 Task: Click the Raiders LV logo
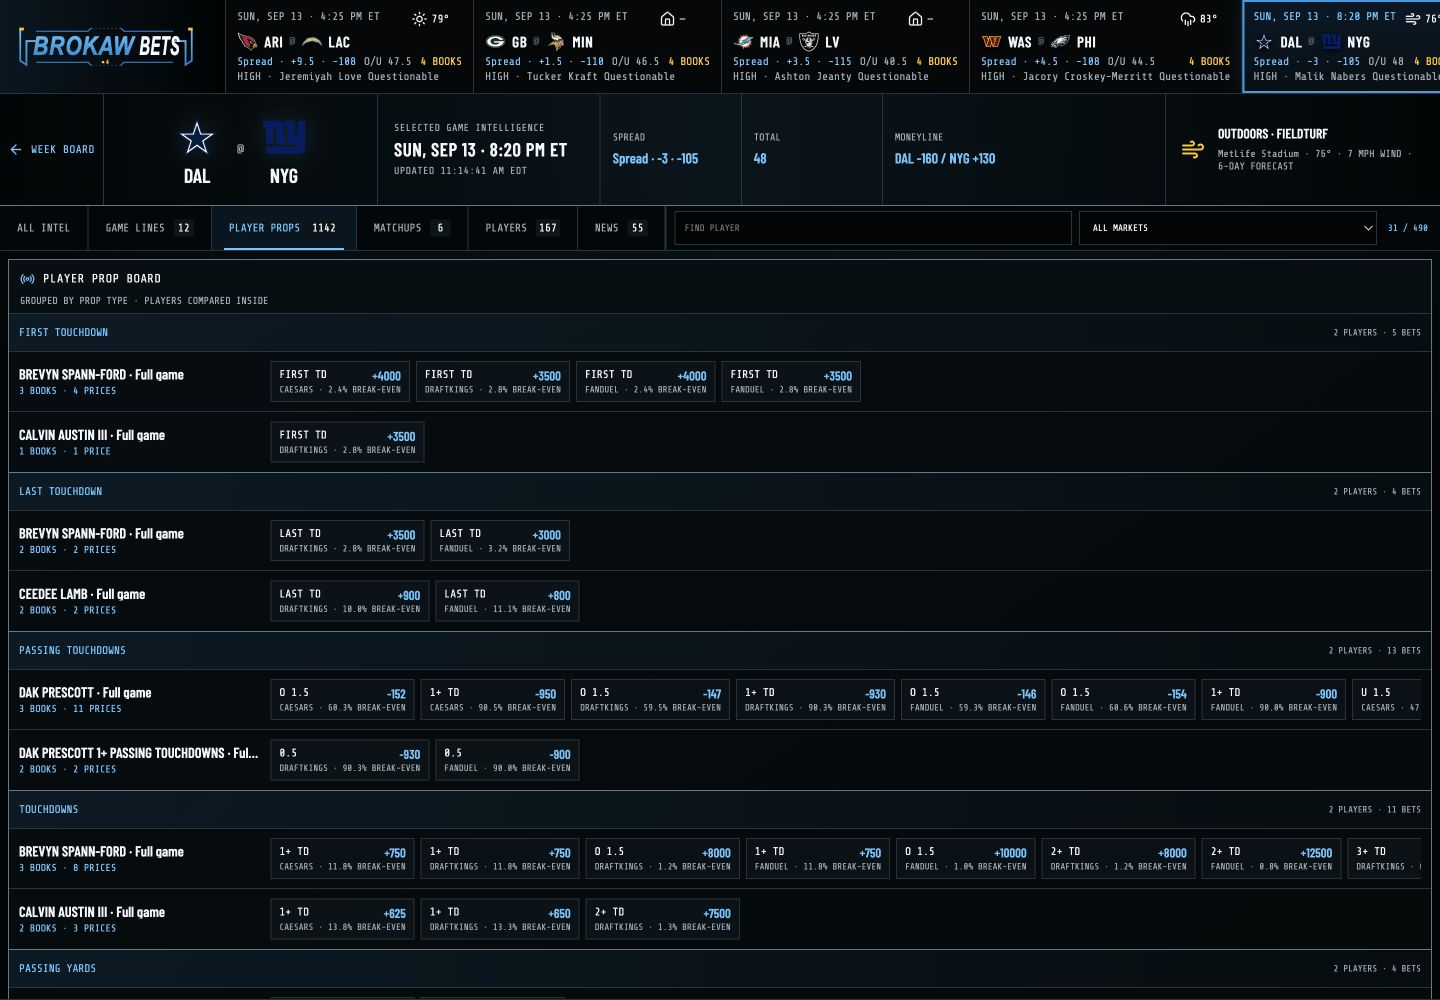pos(808,42)
